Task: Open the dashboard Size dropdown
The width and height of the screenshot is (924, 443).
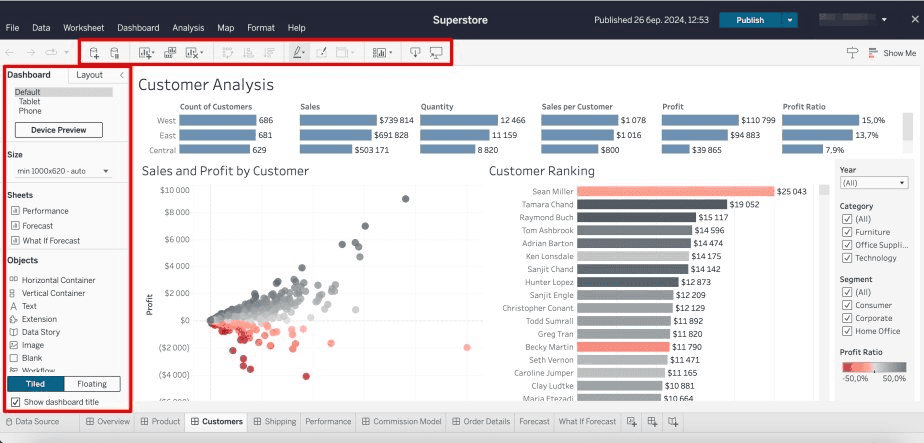Action: point(63,171)
